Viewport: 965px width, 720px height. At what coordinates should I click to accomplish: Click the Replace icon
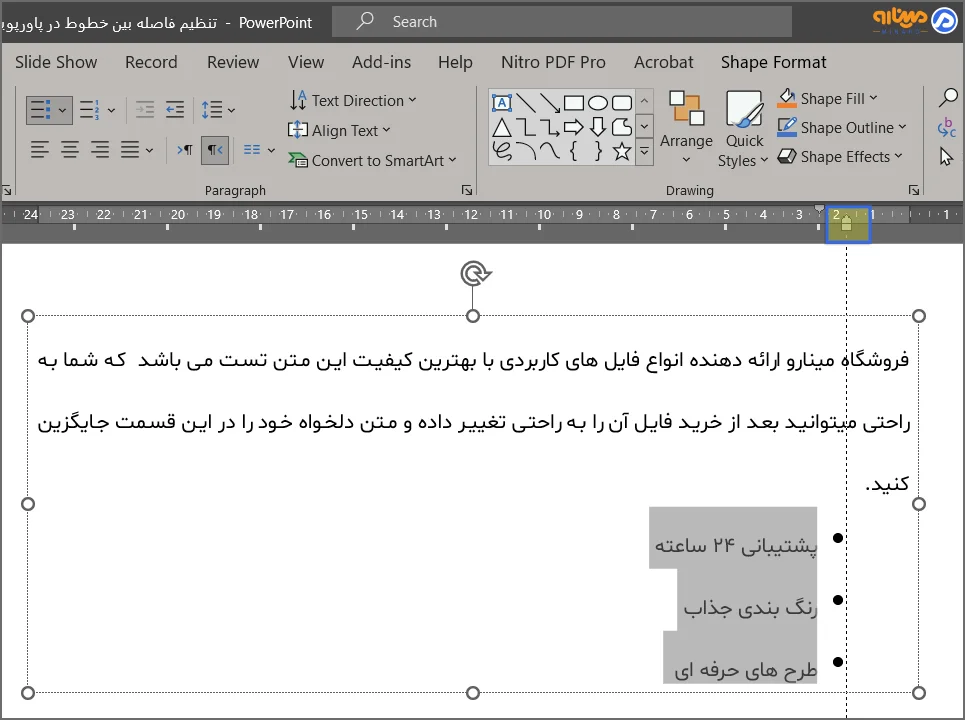947,127
